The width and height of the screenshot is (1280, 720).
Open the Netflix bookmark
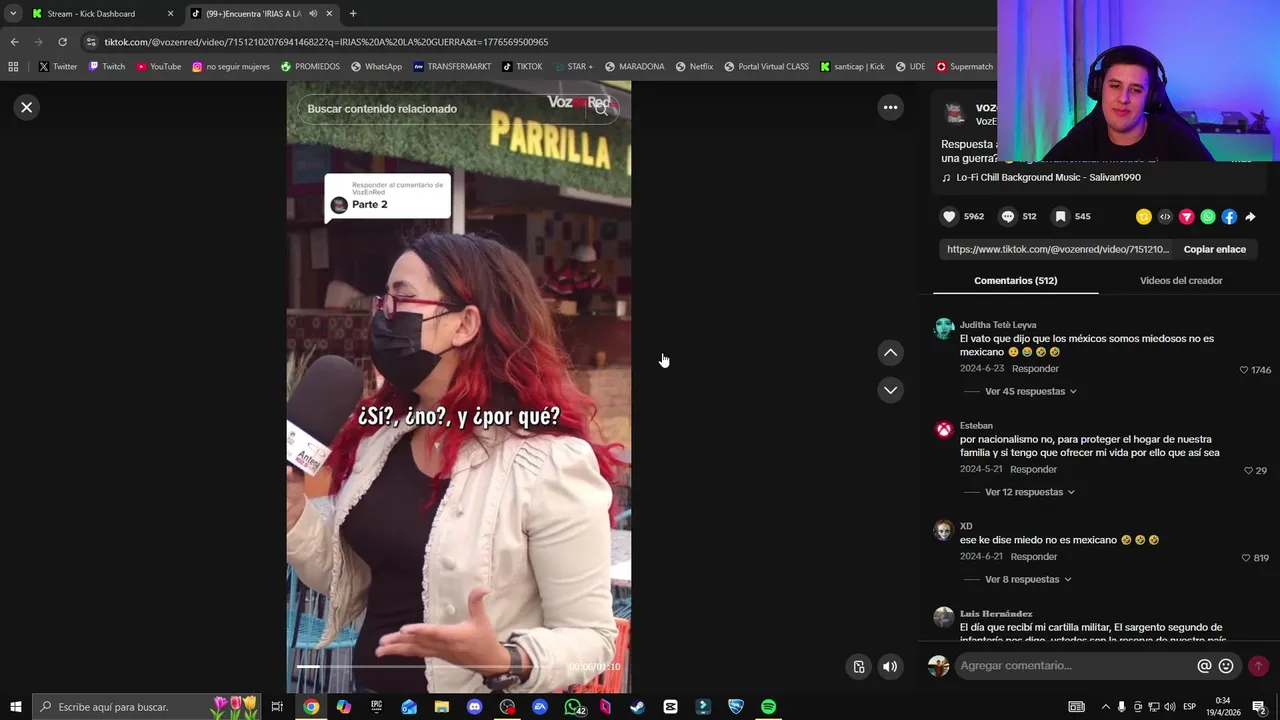tap(694, 67)
